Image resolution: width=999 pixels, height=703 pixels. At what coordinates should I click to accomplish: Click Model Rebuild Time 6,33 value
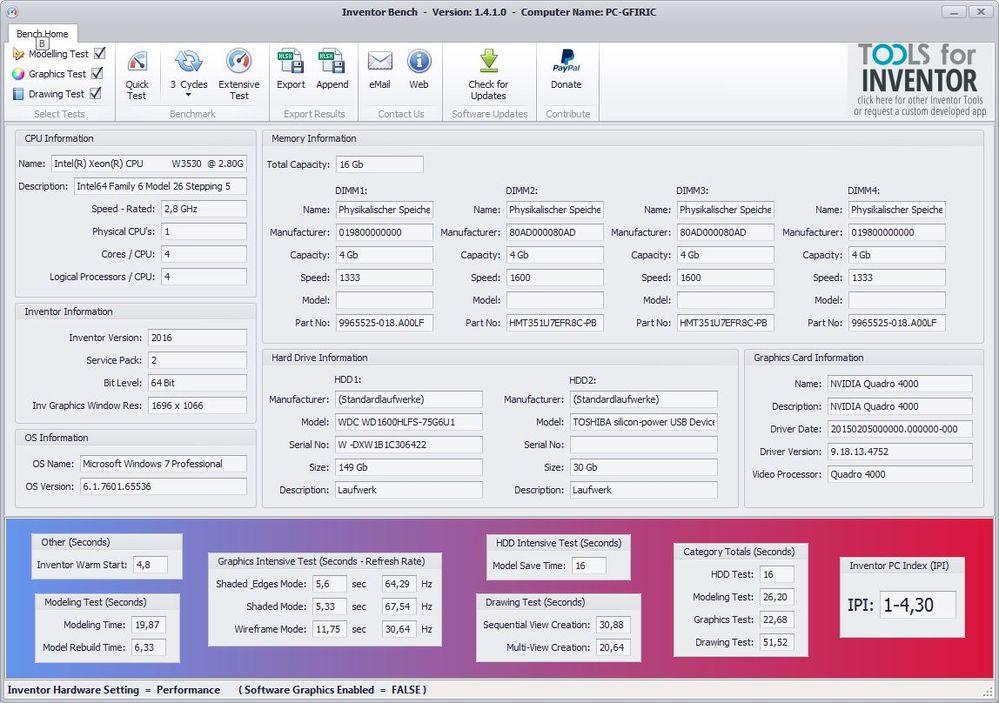148,648
